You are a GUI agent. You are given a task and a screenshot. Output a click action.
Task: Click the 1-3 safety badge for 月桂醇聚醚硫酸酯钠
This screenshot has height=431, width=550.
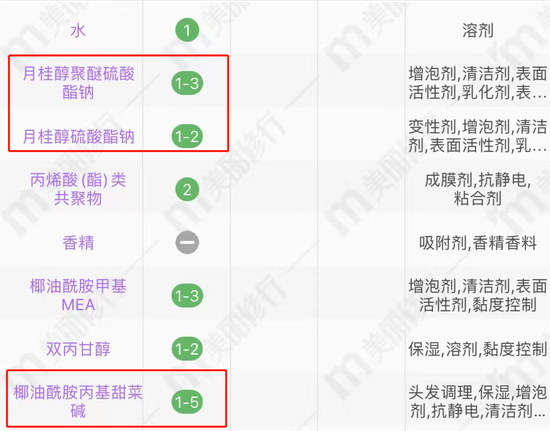point(187,83)
